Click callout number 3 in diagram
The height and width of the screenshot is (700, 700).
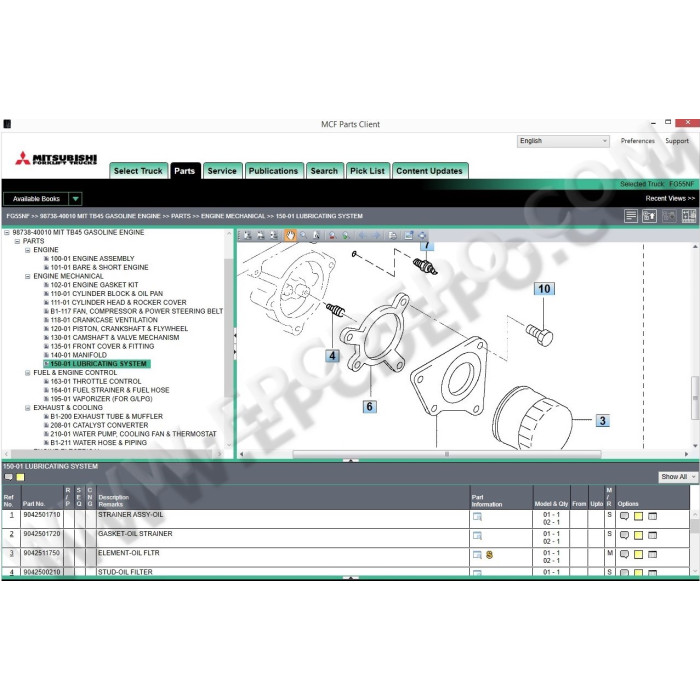click(x=603, y=421)
